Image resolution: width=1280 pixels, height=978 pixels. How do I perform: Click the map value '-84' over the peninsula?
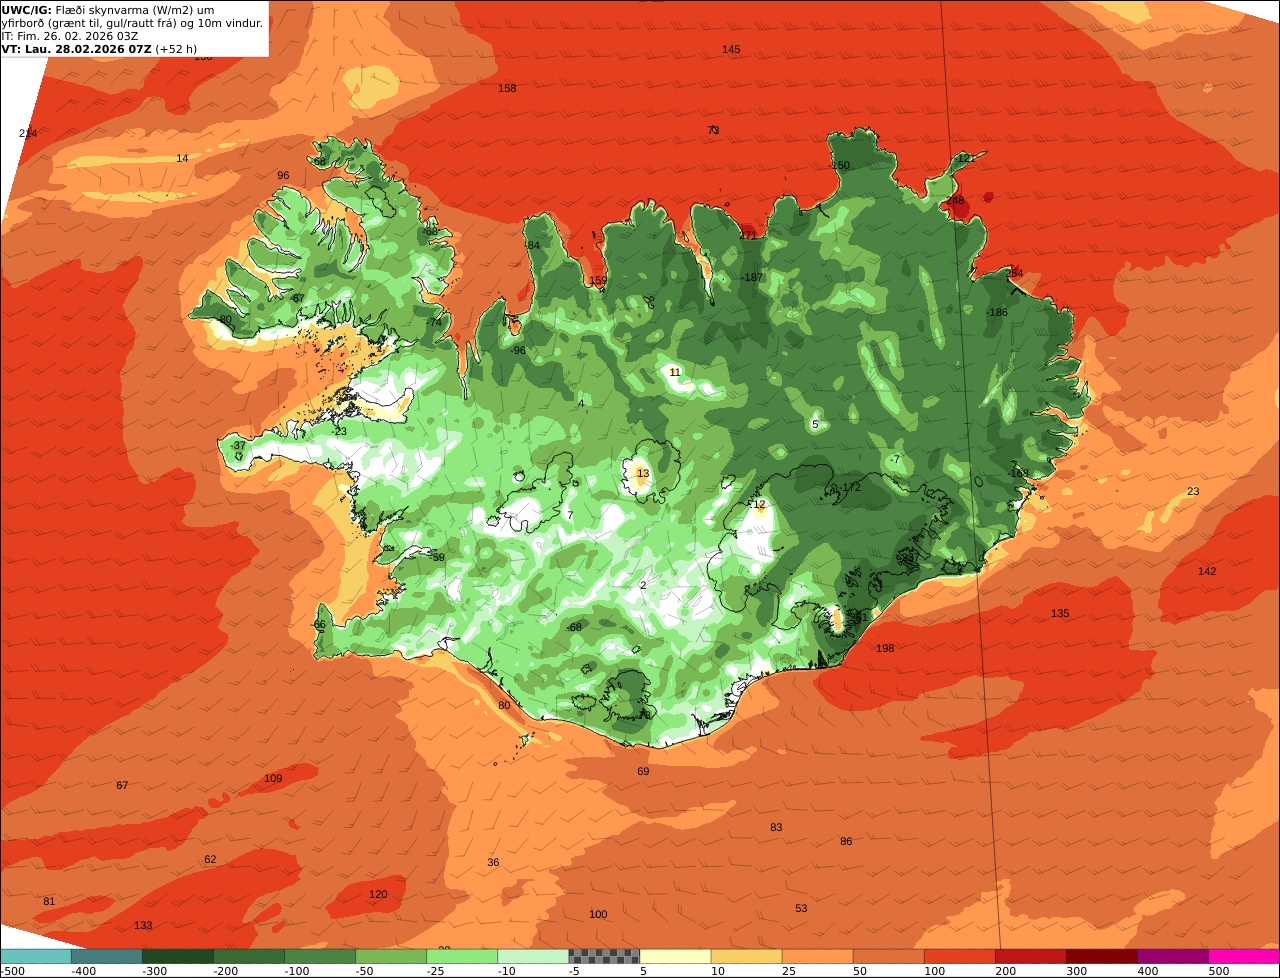(x=532, y=245)
